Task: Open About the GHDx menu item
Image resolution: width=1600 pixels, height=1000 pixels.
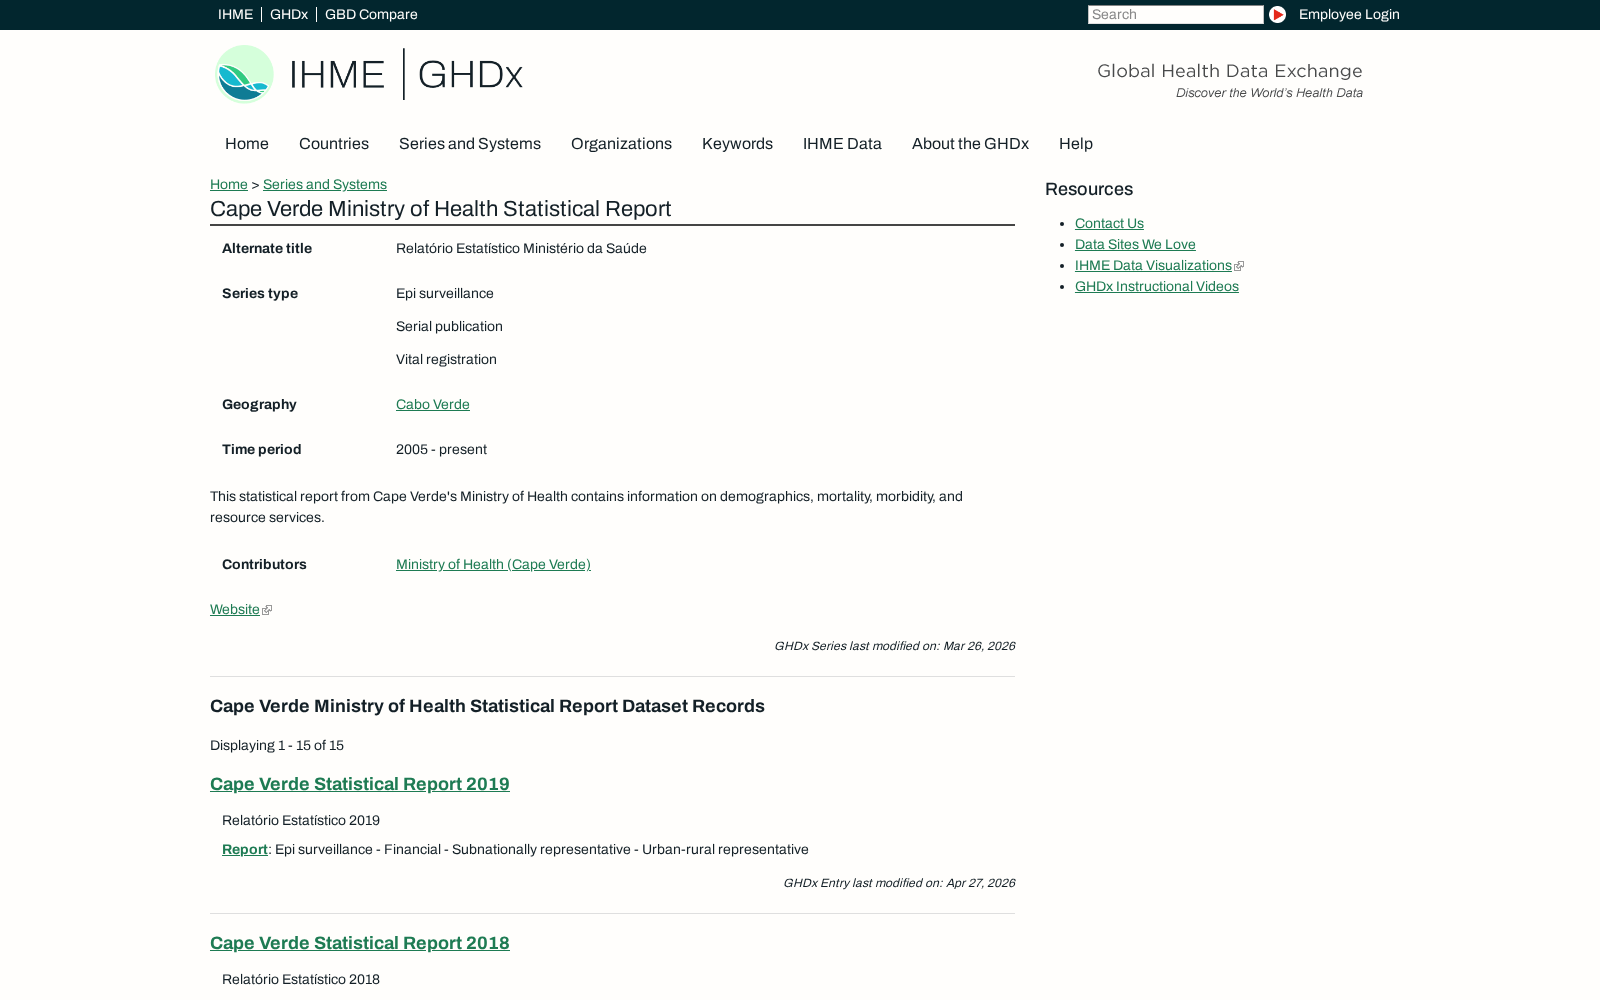Action: click(970, 144)
